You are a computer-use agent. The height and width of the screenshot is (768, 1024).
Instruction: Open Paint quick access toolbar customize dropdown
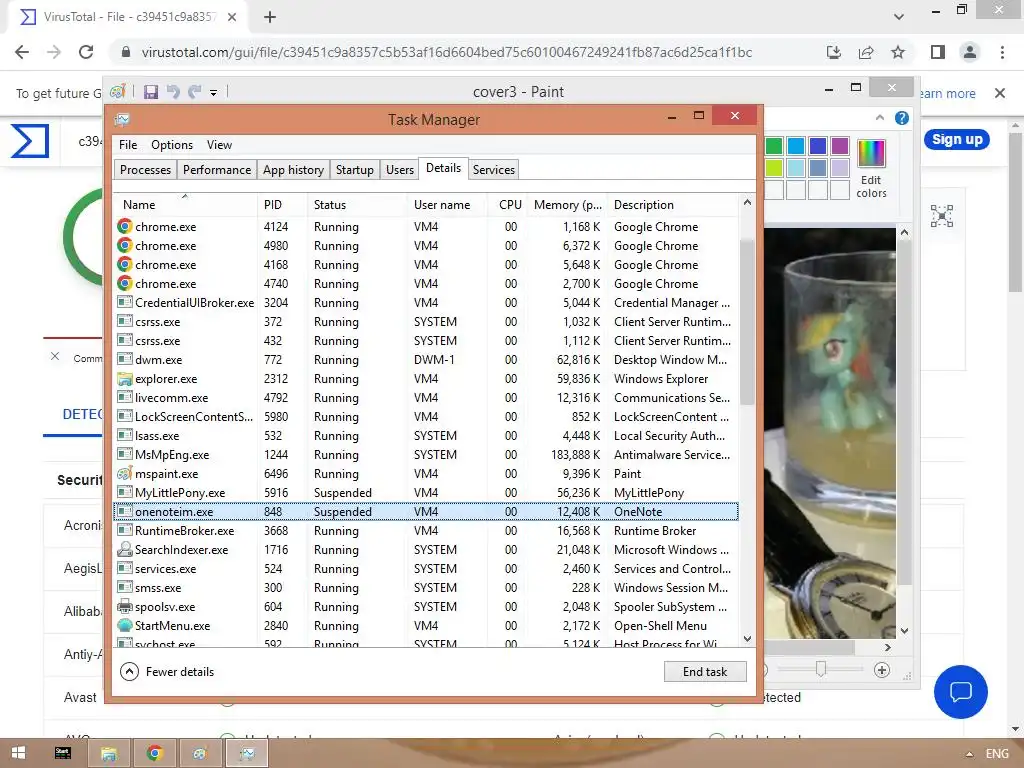tap(214, 93)
